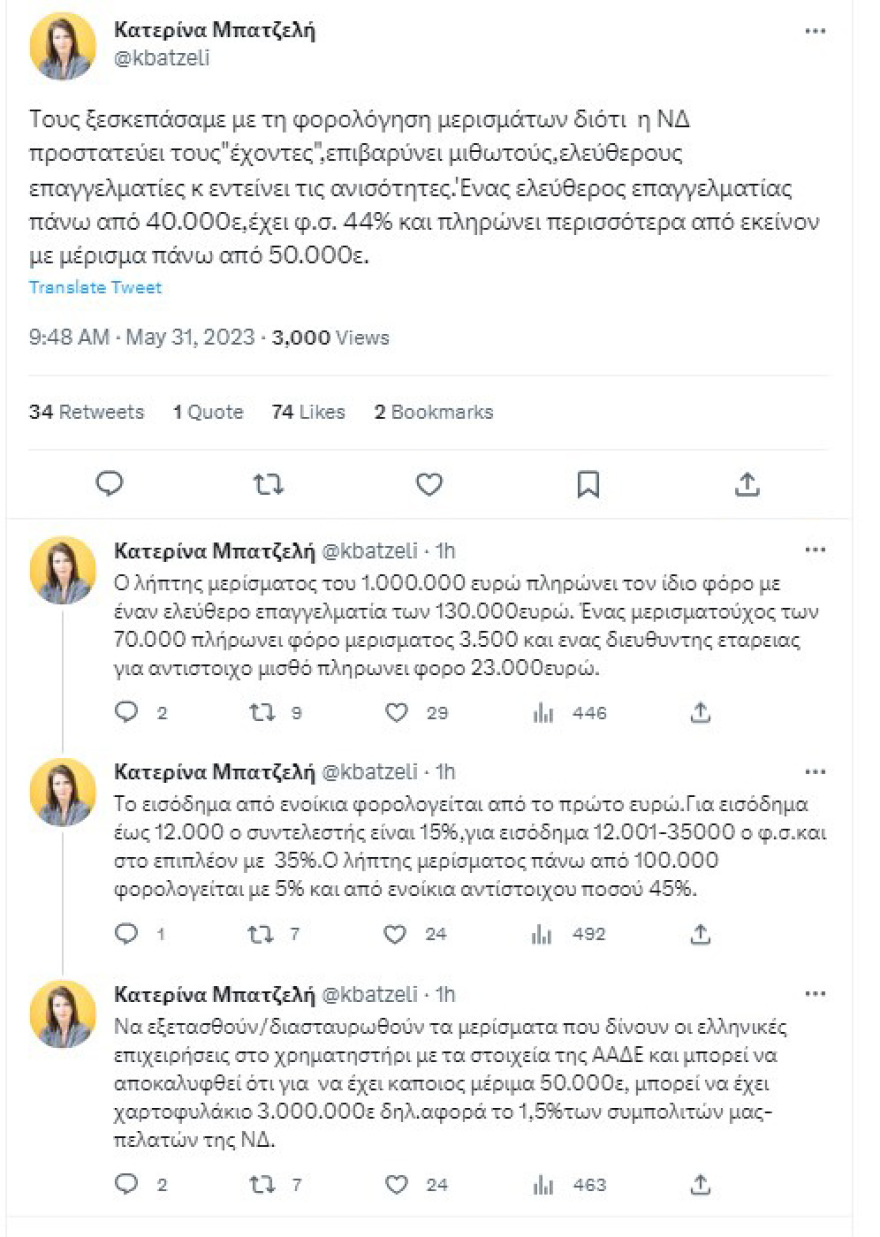Like the main tweet

click(x=428, y=485)
